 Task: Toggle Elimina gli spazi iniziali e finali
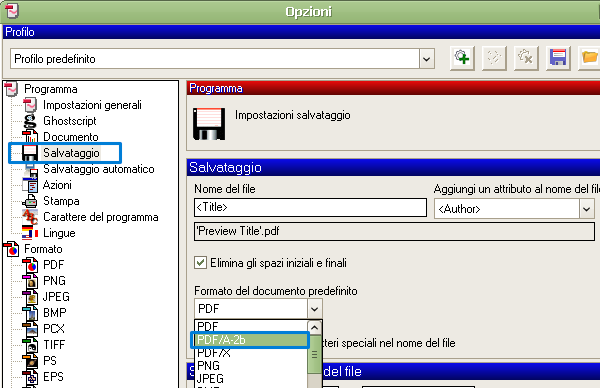(x=201, y=263)
